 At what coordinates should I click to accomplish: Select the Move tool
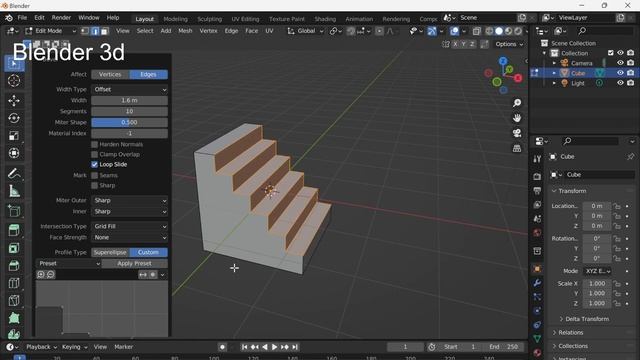(14, 100)
